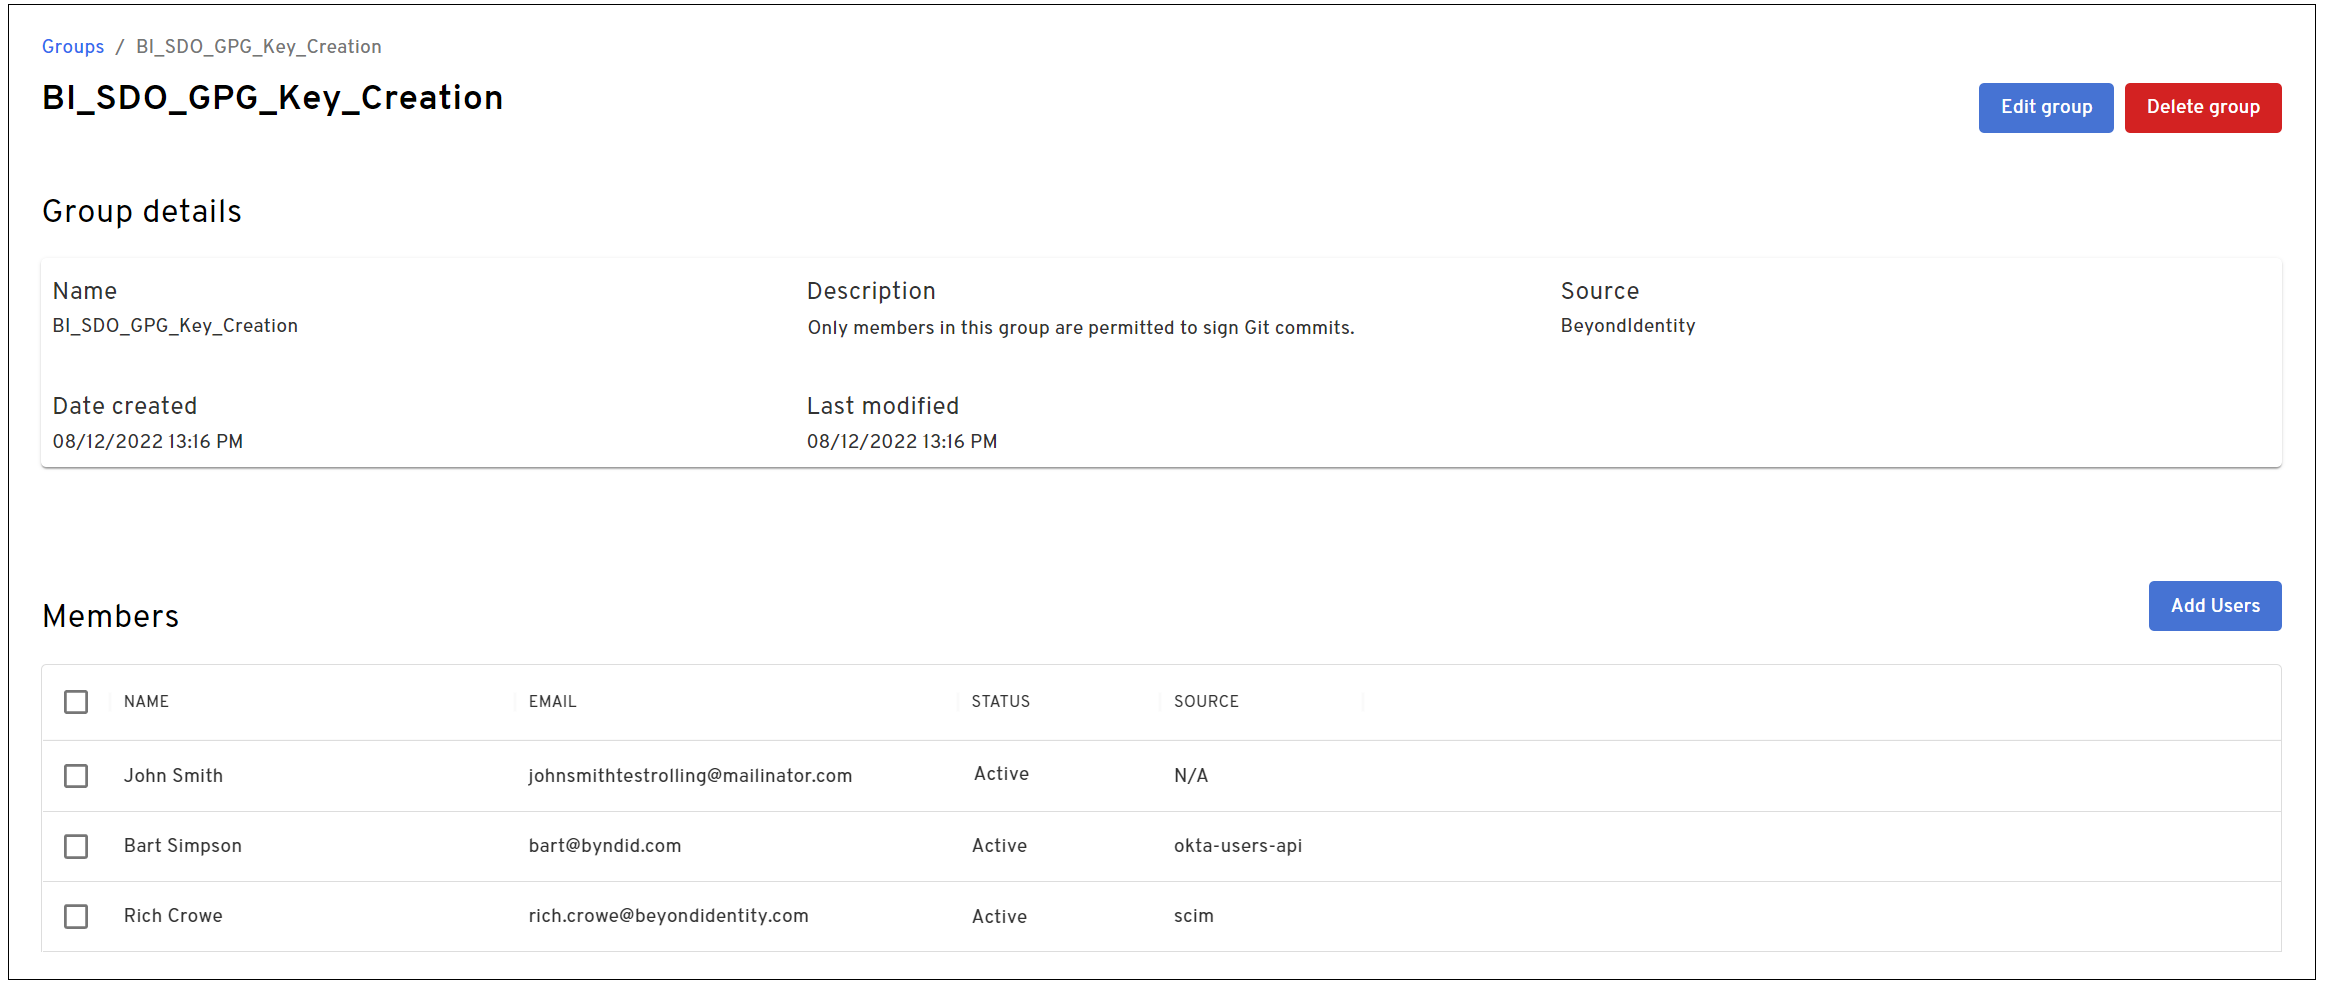Click the EMAIL column header
2332x988 pixels.
click(552, 702)
